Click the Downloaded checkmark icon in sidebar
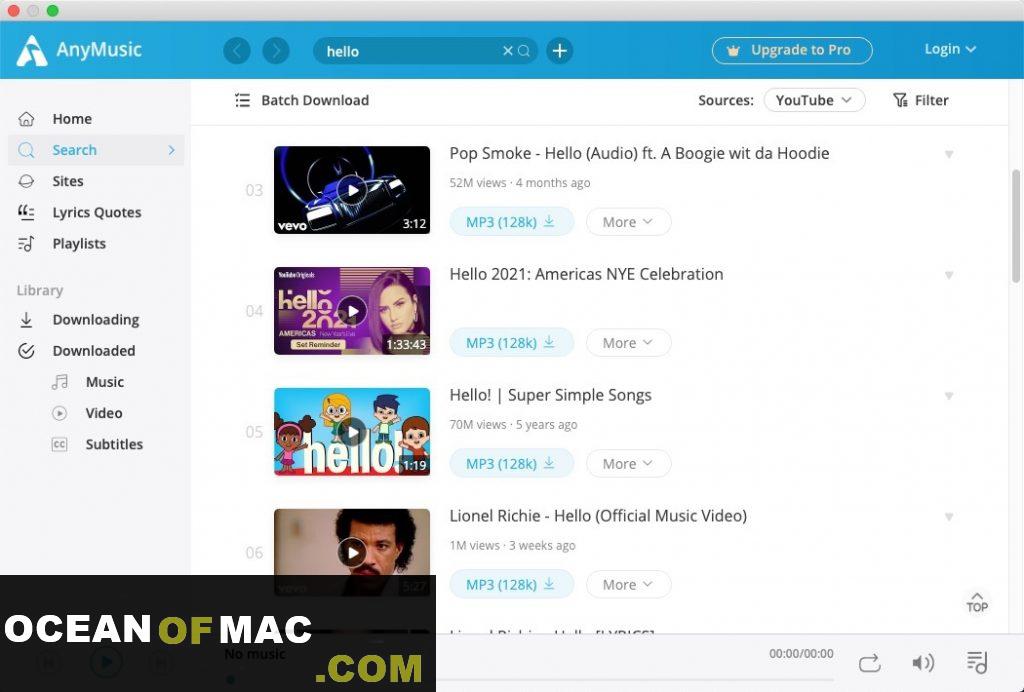The height and width of the screenshot is (692, 1024). point(26,351)
